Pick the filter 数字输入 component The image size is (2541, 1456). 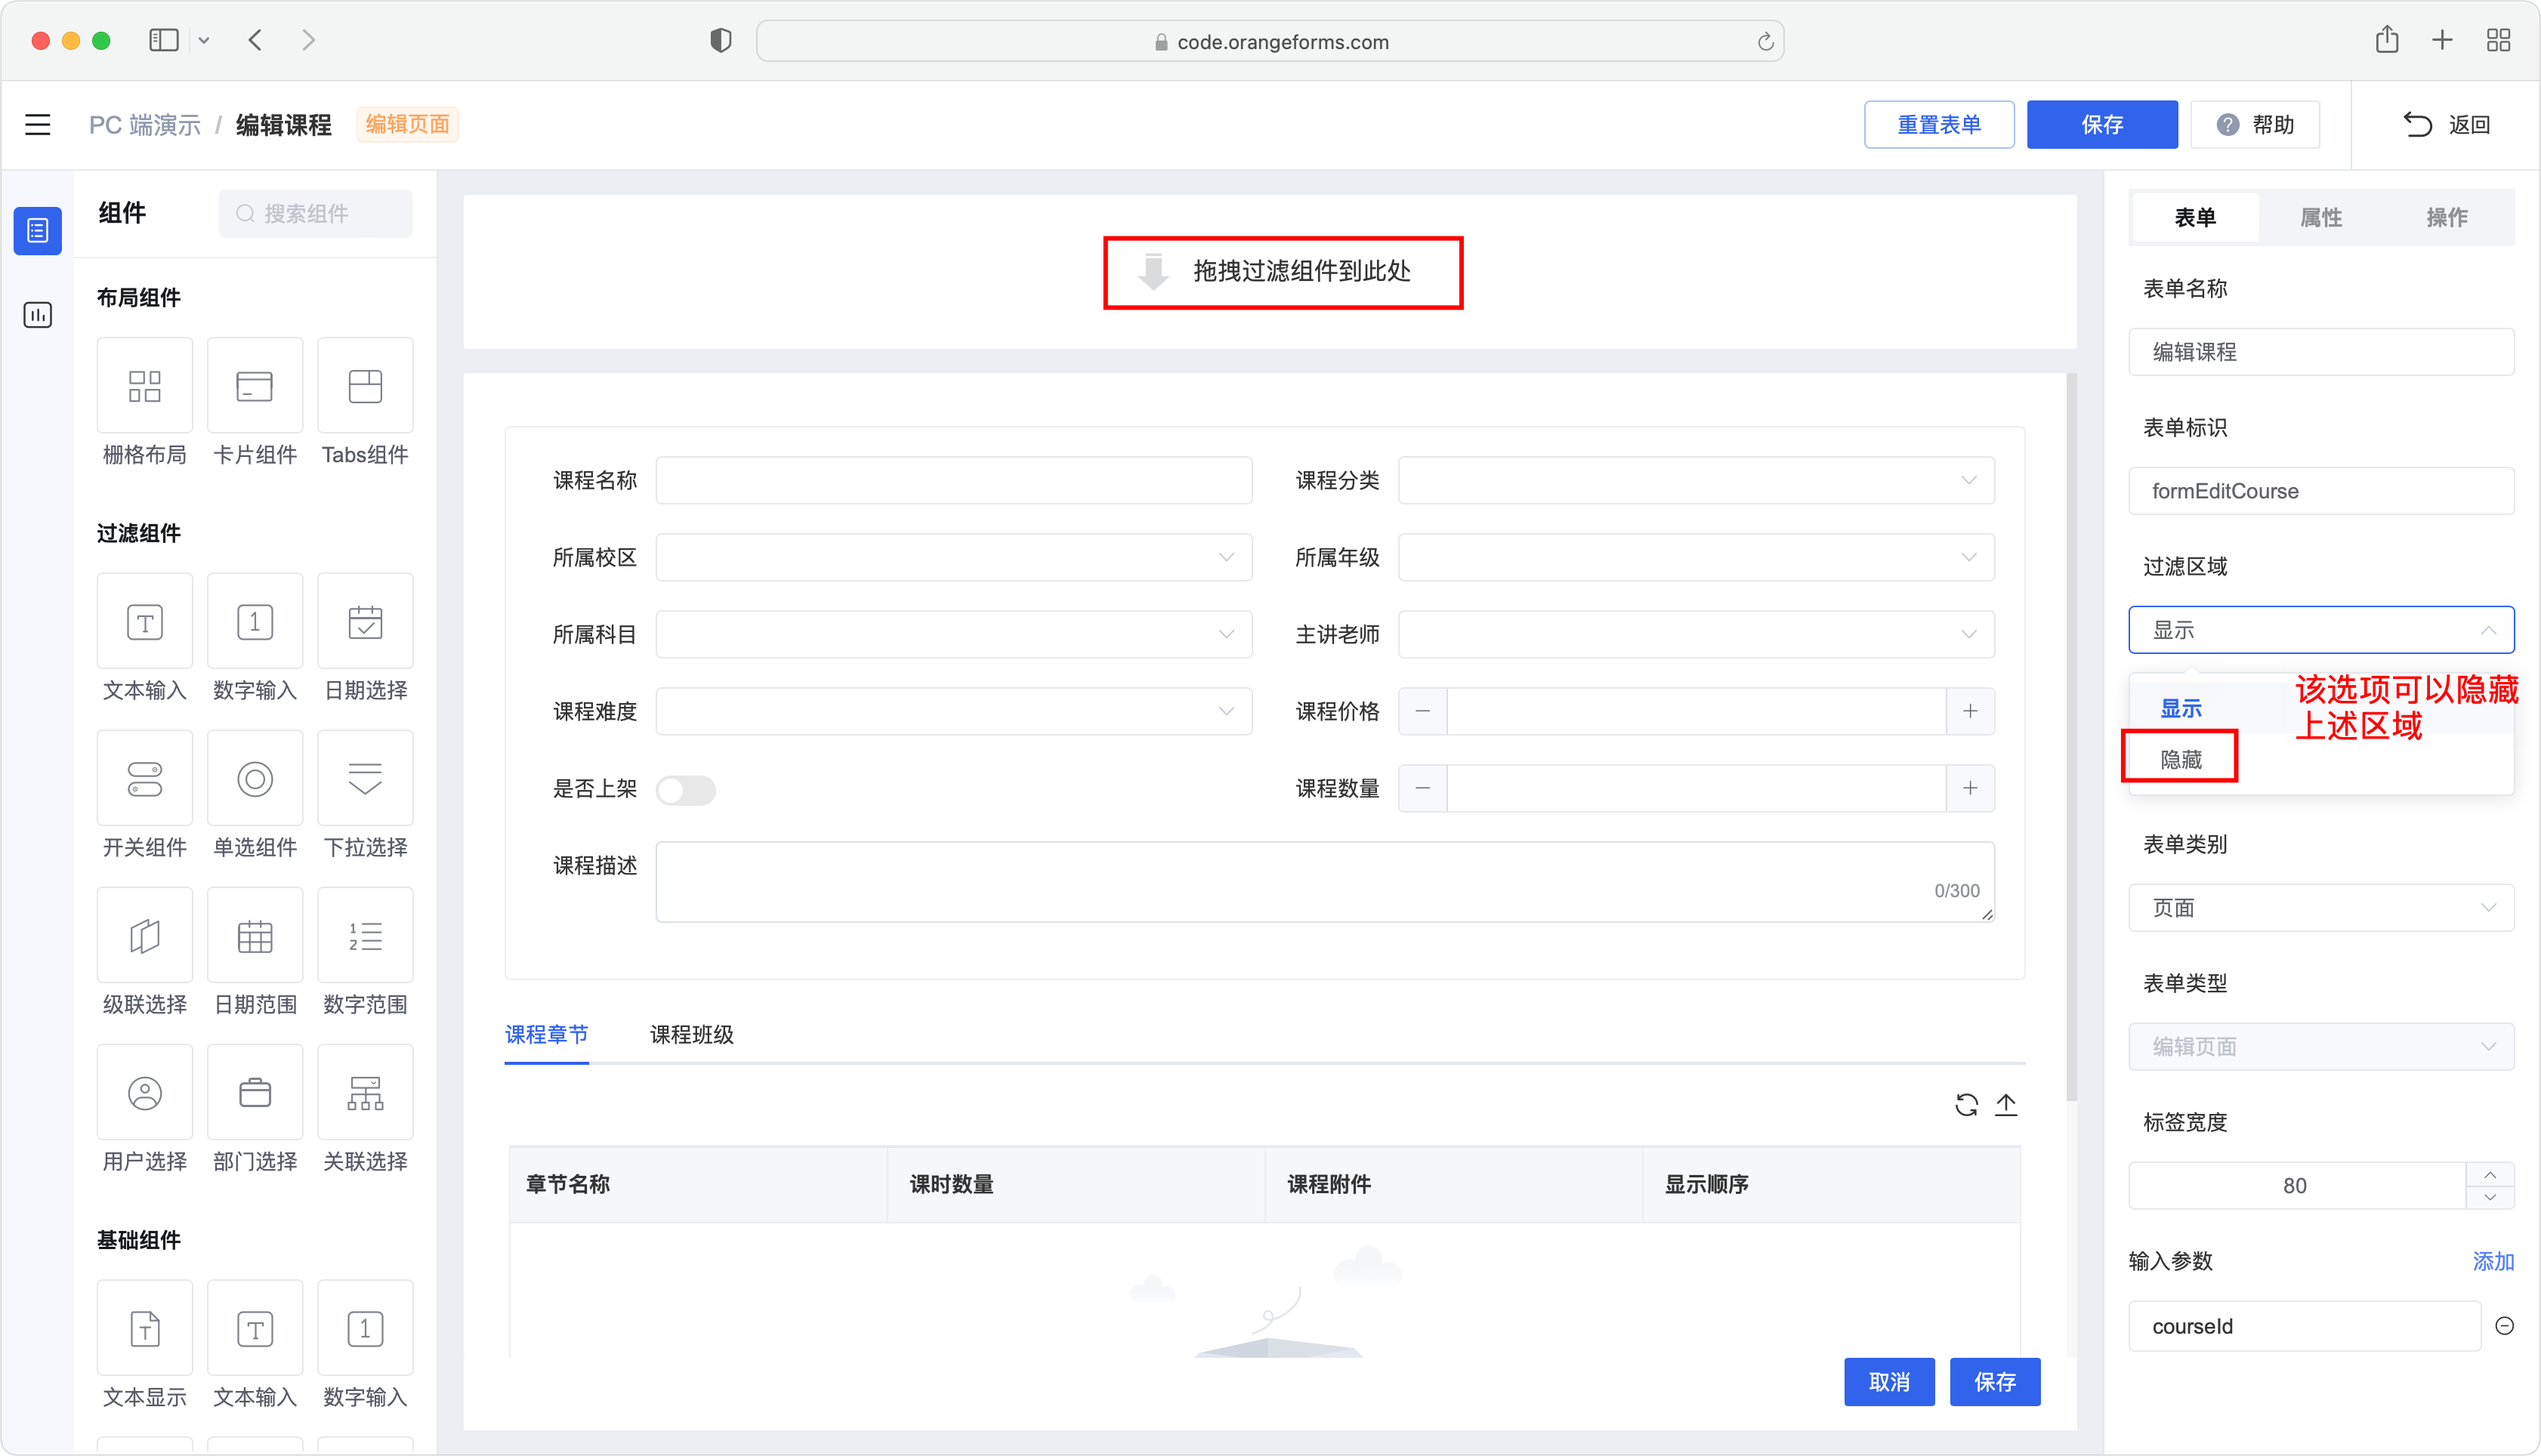pyautogui.click(x=254, y=622)
